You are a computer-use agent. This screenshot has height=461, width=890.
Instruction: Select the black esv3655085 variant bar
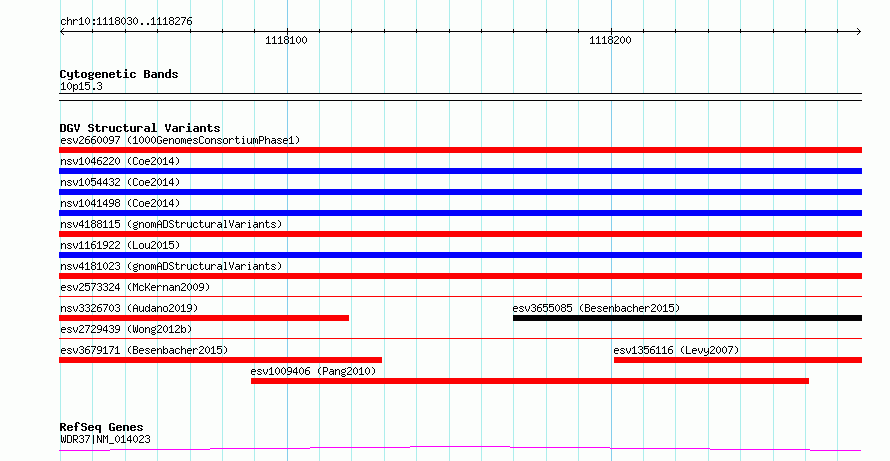click(x=687, y=318)
